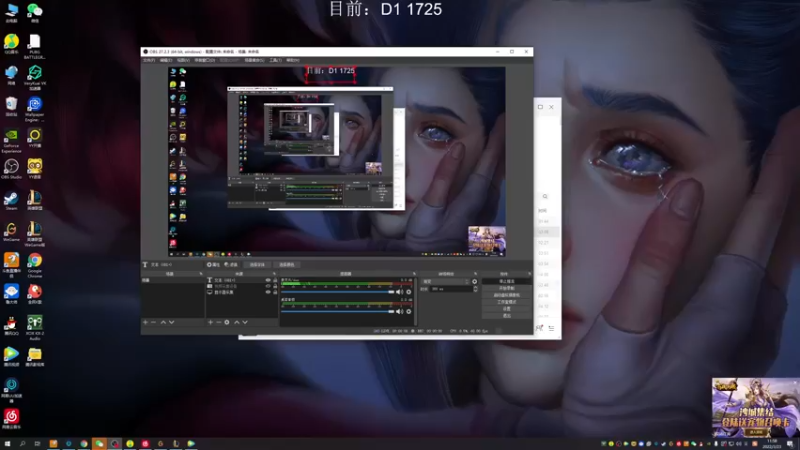Click OBS icon in Windows taskbar
The width and height of the screenshot is (800, 450).
click(114, 444)
